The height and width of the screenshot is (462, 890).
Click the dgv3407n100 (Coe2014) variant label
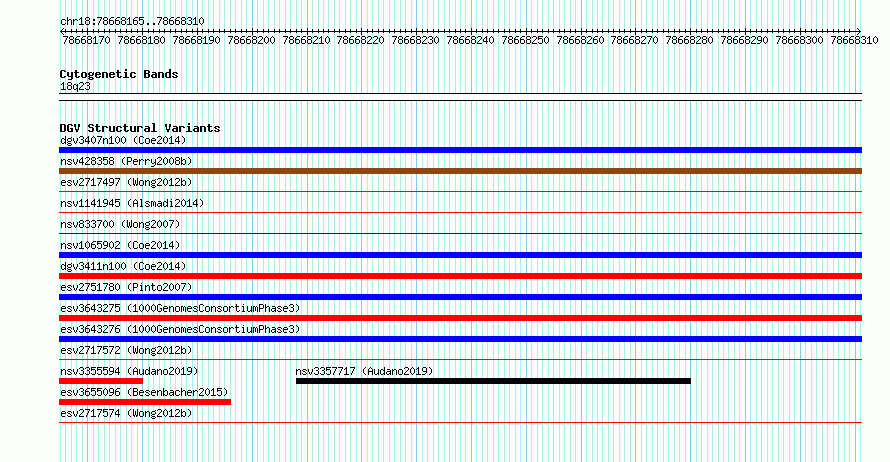123,141
